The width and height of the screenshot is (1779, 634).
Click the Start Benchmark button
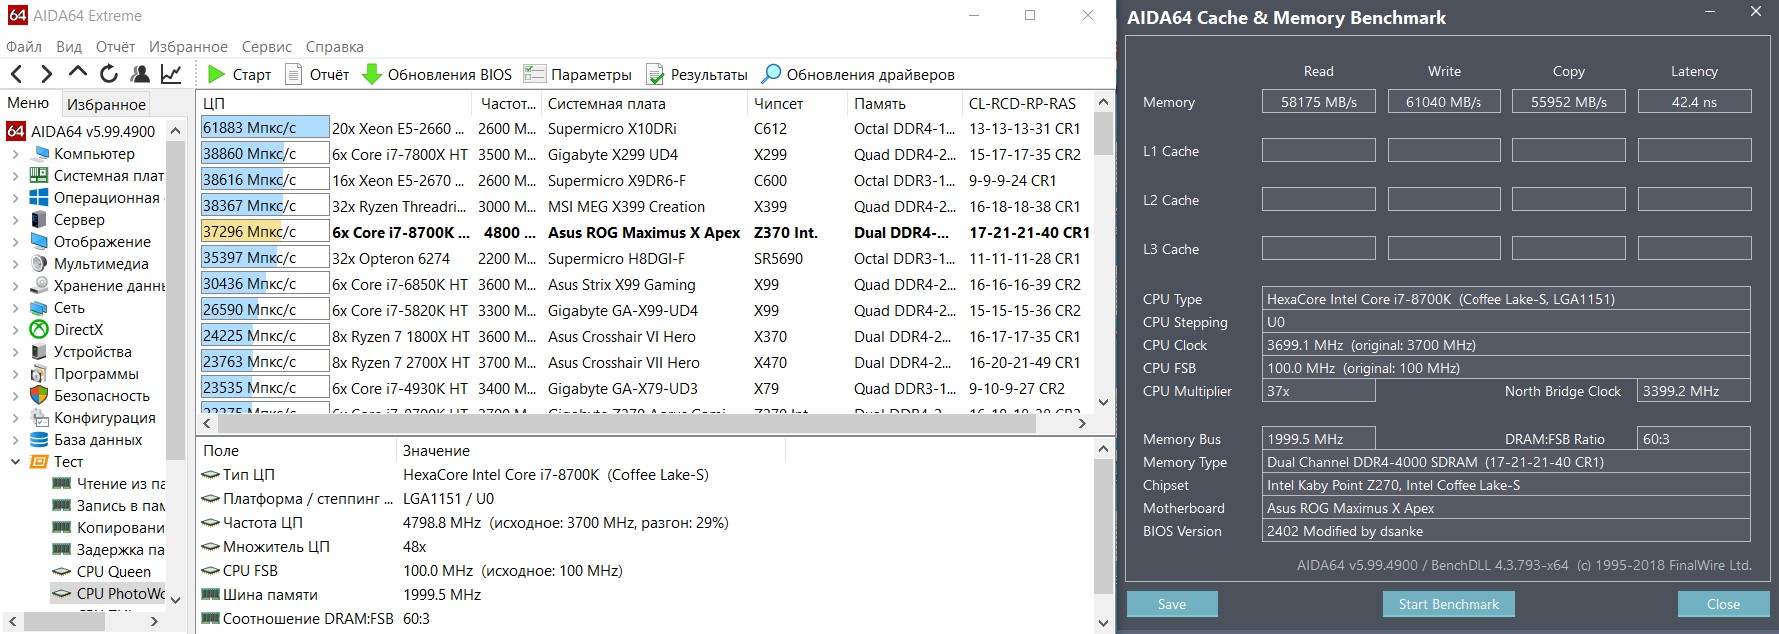(1448, 604)
